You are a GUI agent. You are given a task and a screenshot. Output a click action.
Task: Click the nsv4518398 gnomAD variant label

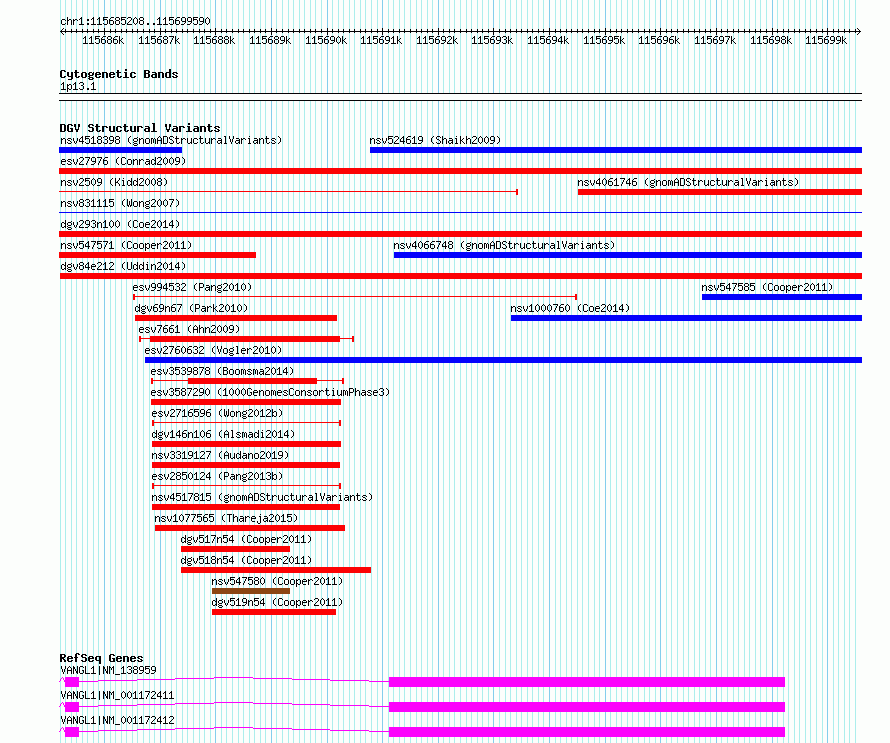171,140
